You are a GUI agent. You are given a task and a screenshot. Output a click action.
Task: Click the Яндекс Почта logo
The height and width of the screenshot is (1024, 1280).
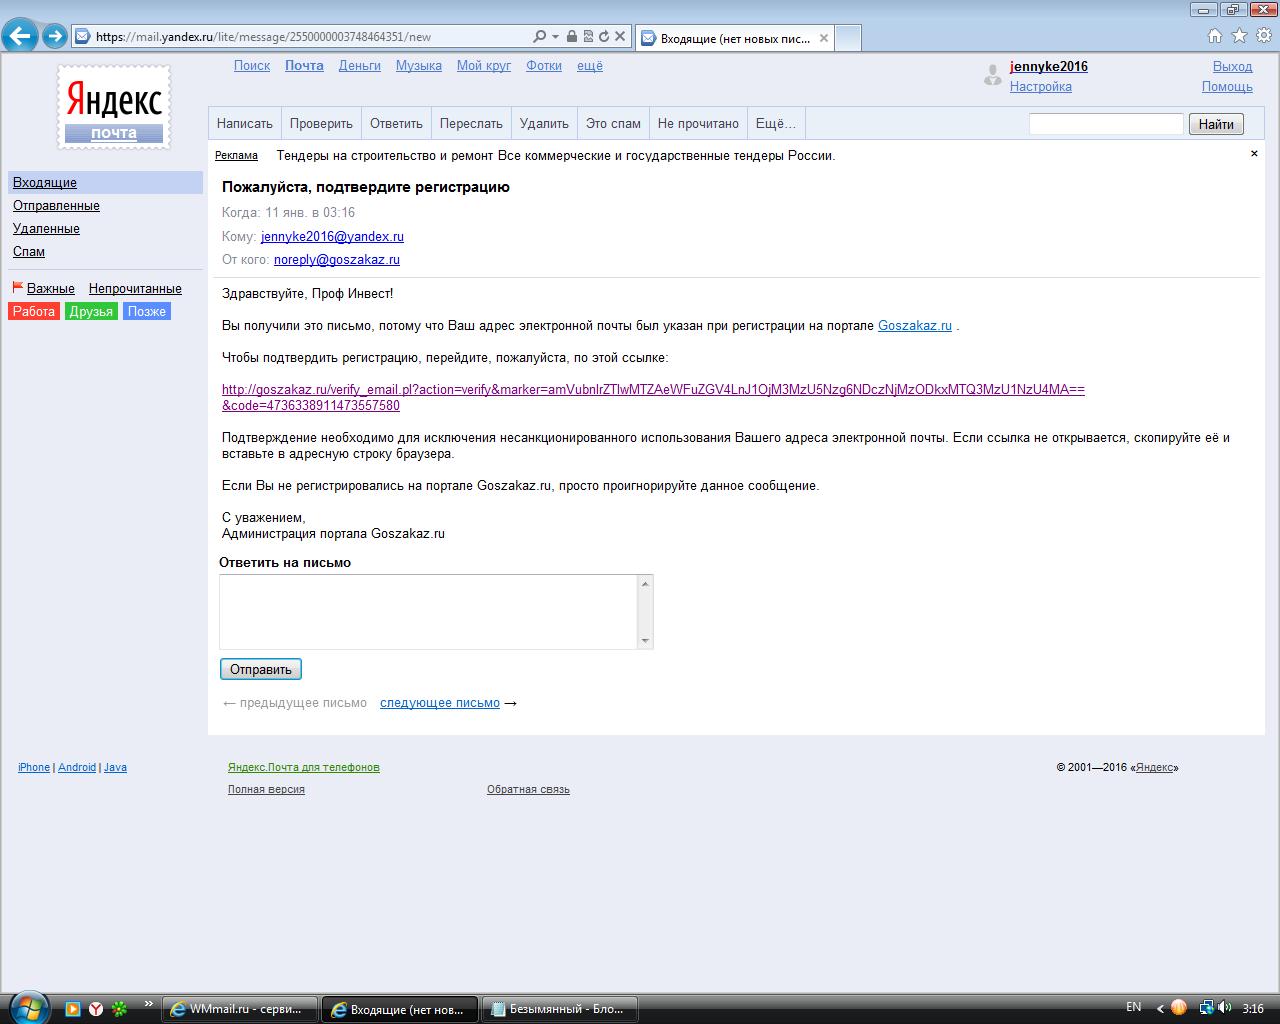click(113, 108)
